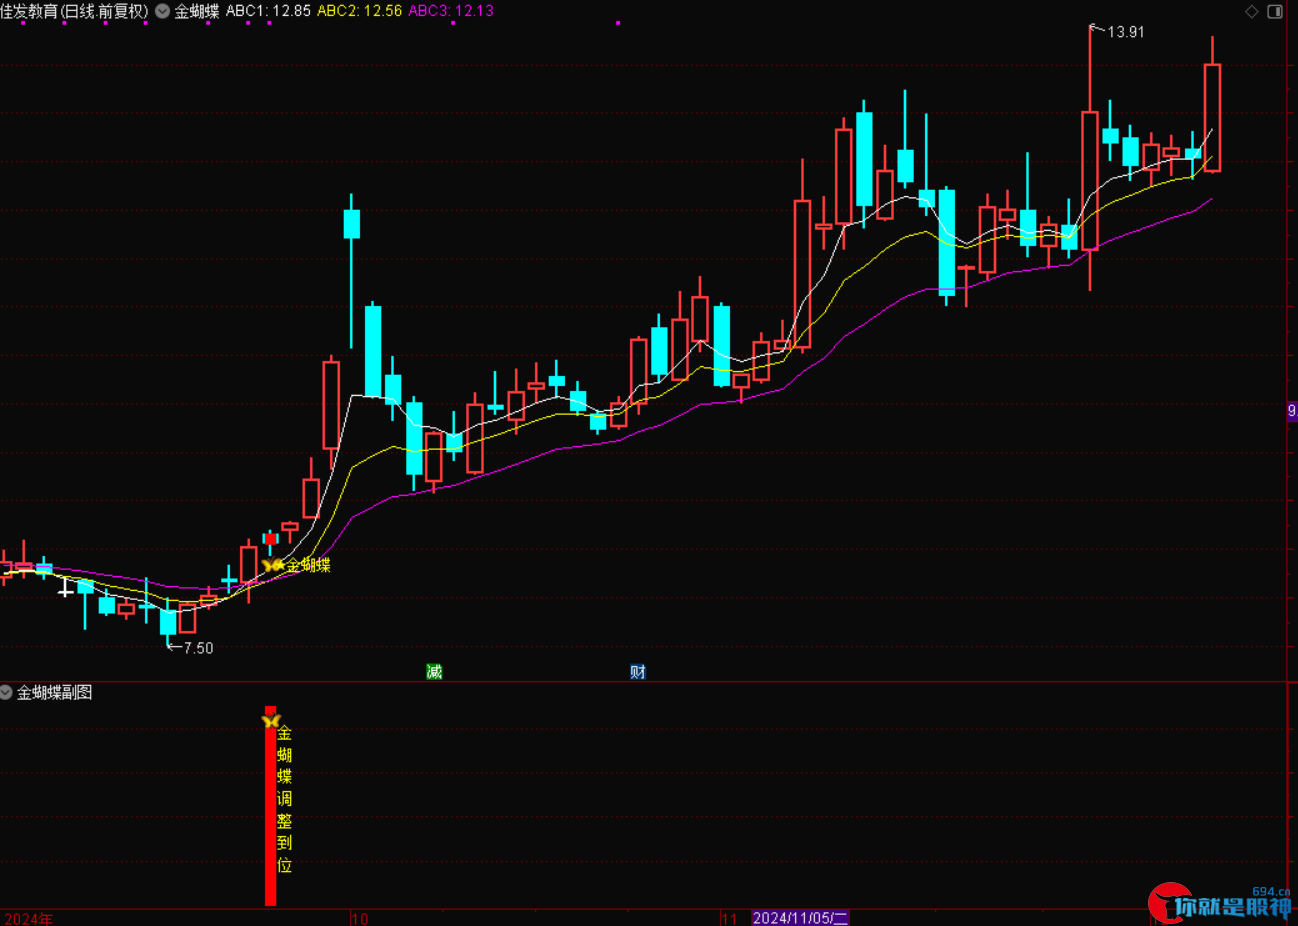Image resolution: width=1298 pixels, height=926 pixels.
Task: Expand the 金蝴蝶副图 sub-chart dropdown arrow
Action: coord(7,692)
